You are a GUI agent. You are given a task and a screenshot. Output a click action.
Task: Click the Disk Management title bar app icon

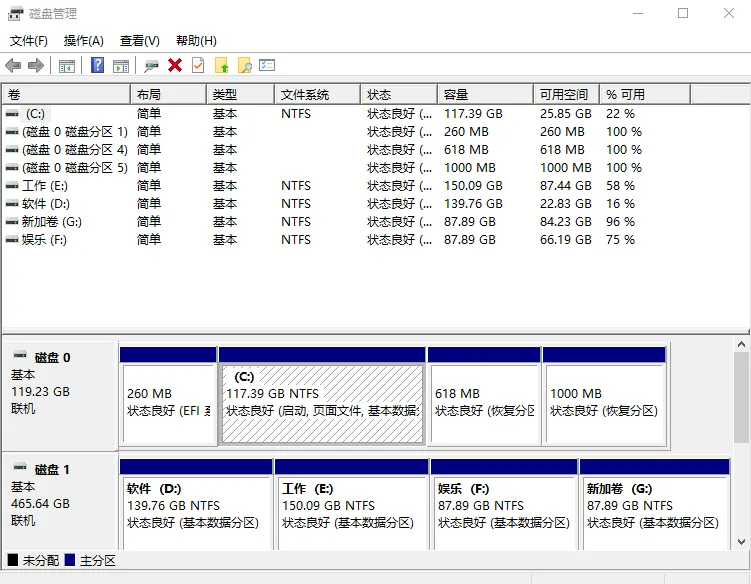click(15, 13)
